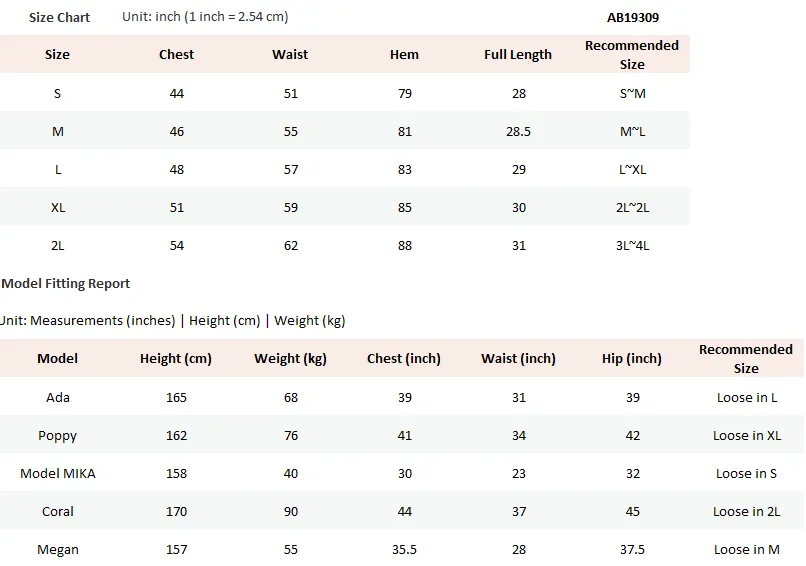The image size is (806, 566).
Task: Click the Full Length column header
Action: pos(518,54)
